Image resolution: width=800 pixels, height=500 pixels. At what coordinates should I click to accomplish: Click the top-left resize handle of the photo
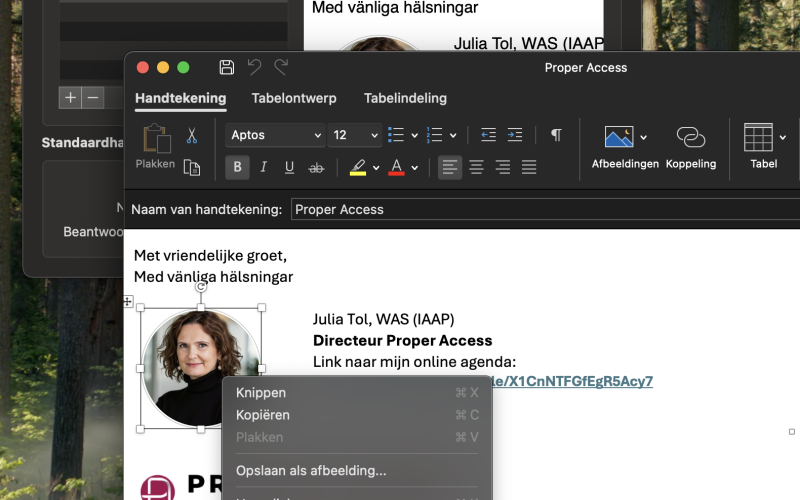141,308
